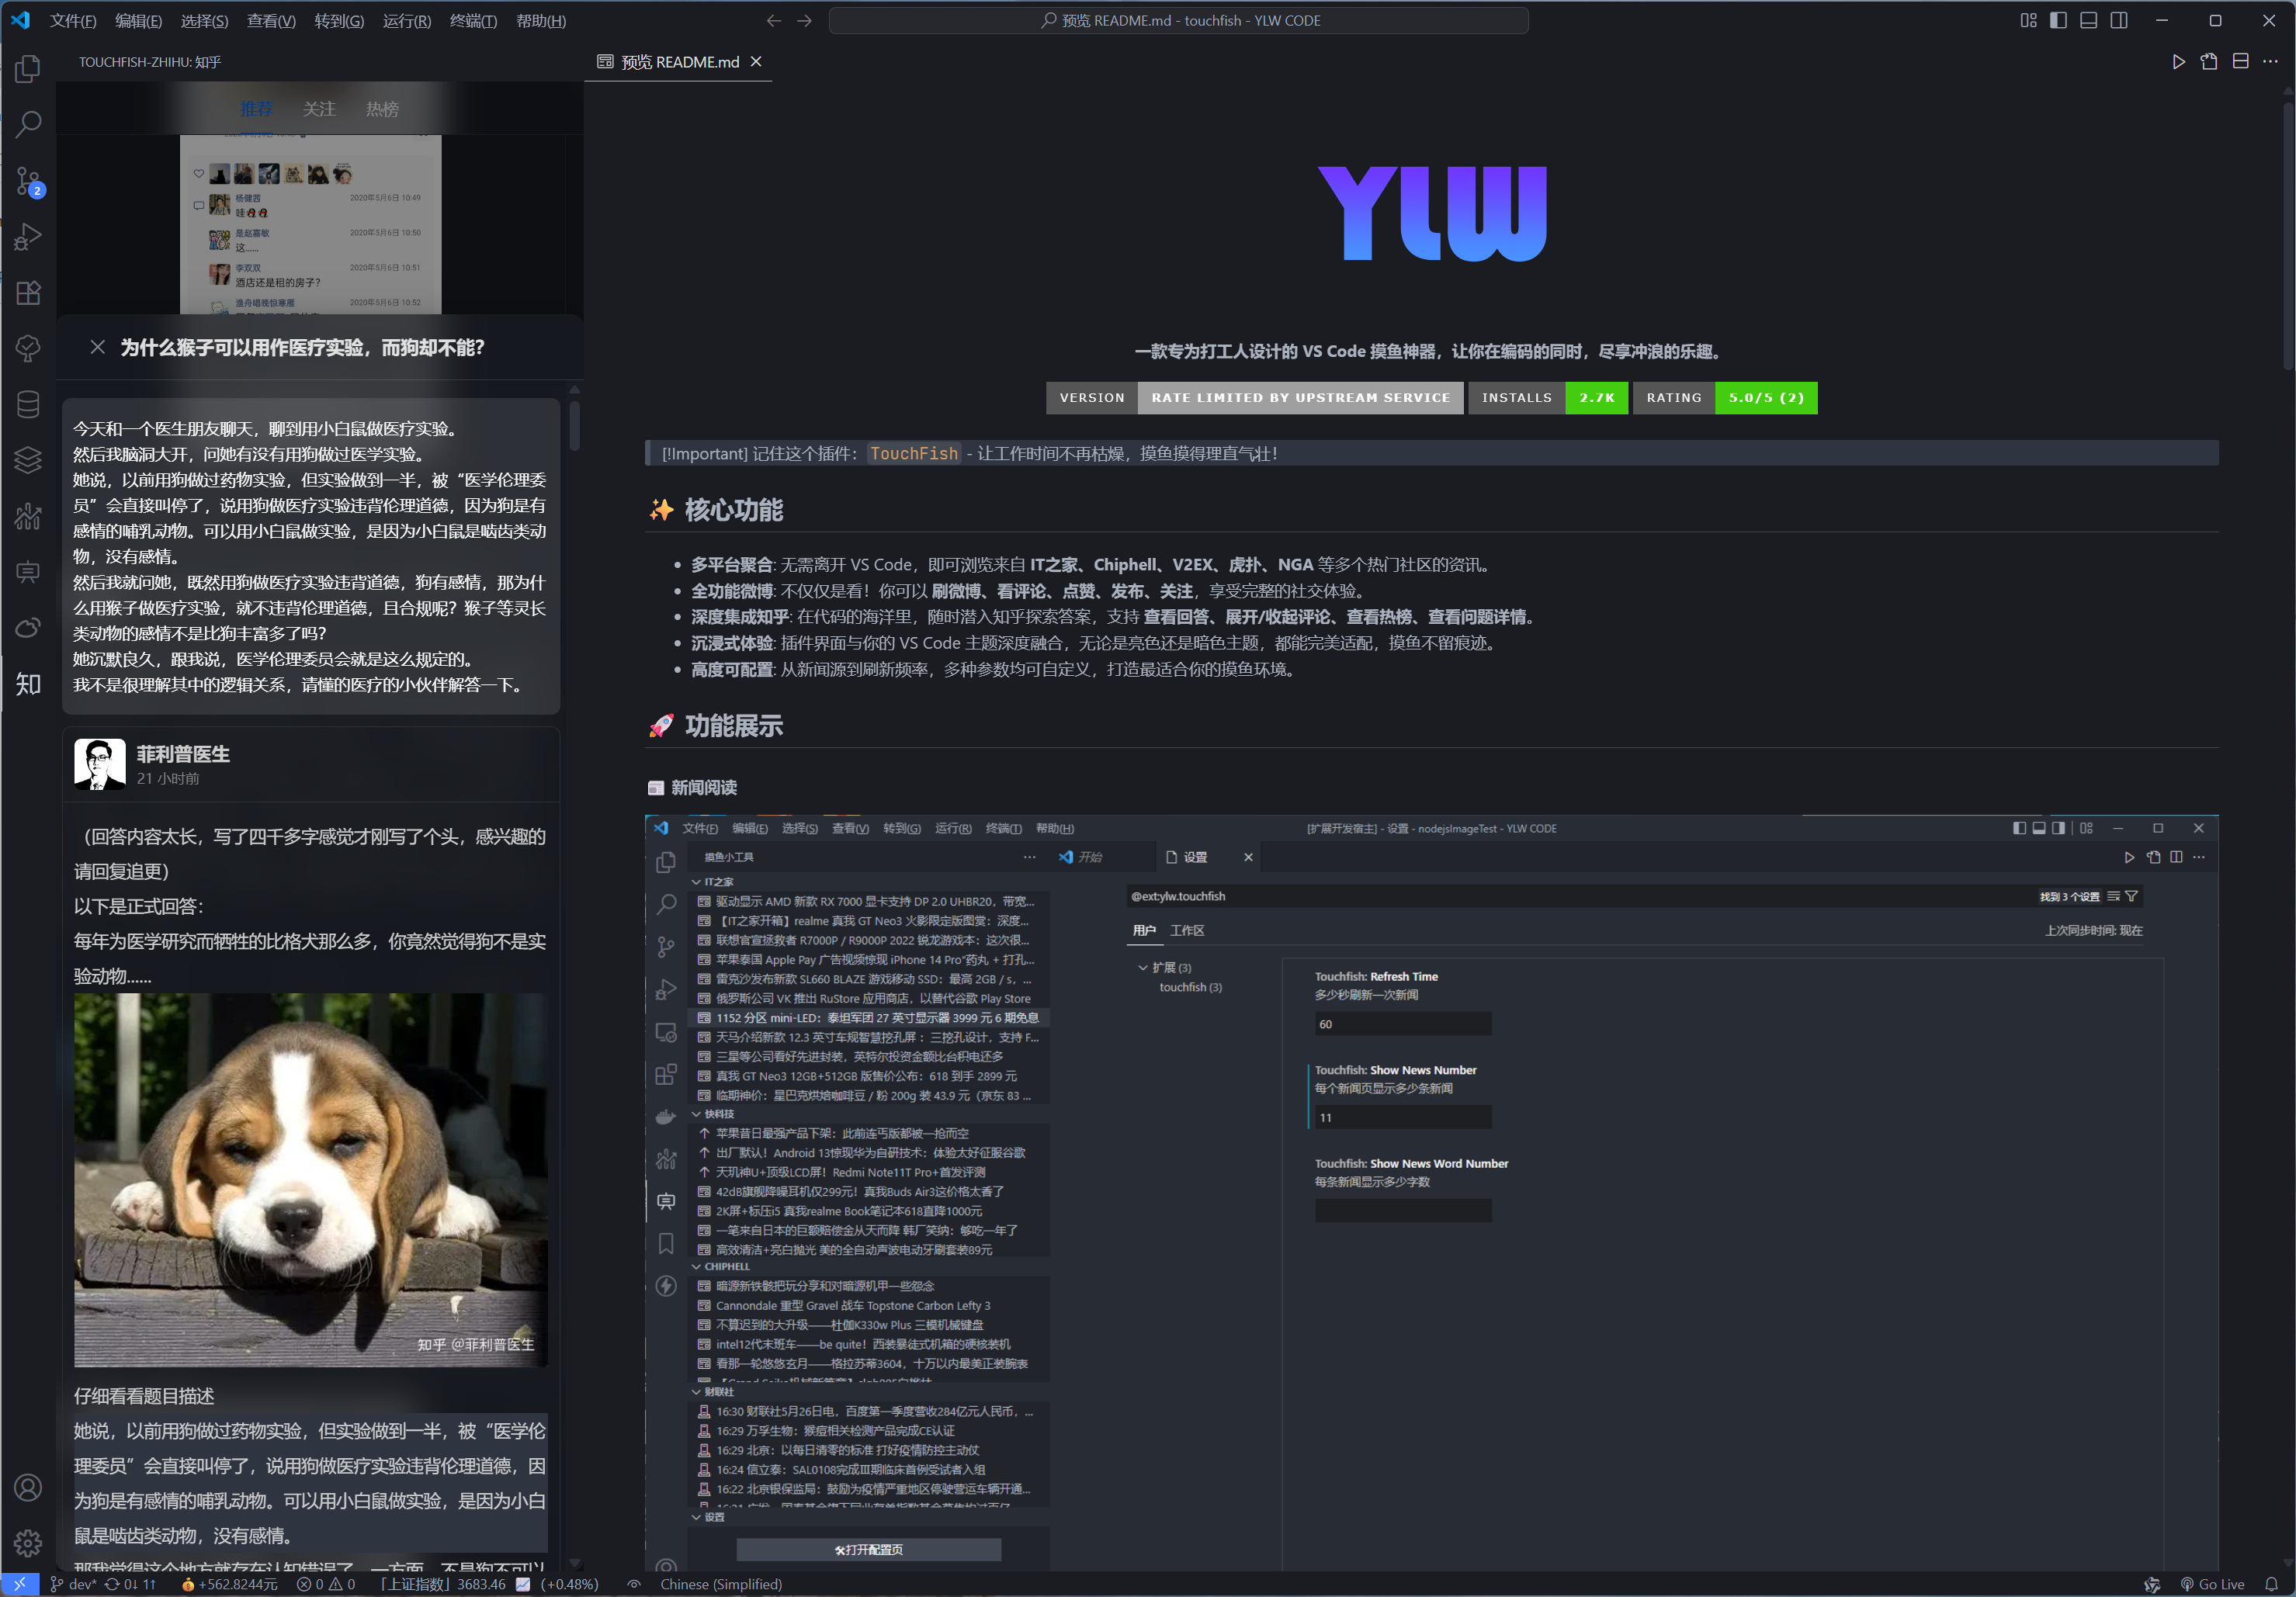Screen dimensions: 2296x1597
Task: Open the 运行(R) menu
Action: [406, 20]
